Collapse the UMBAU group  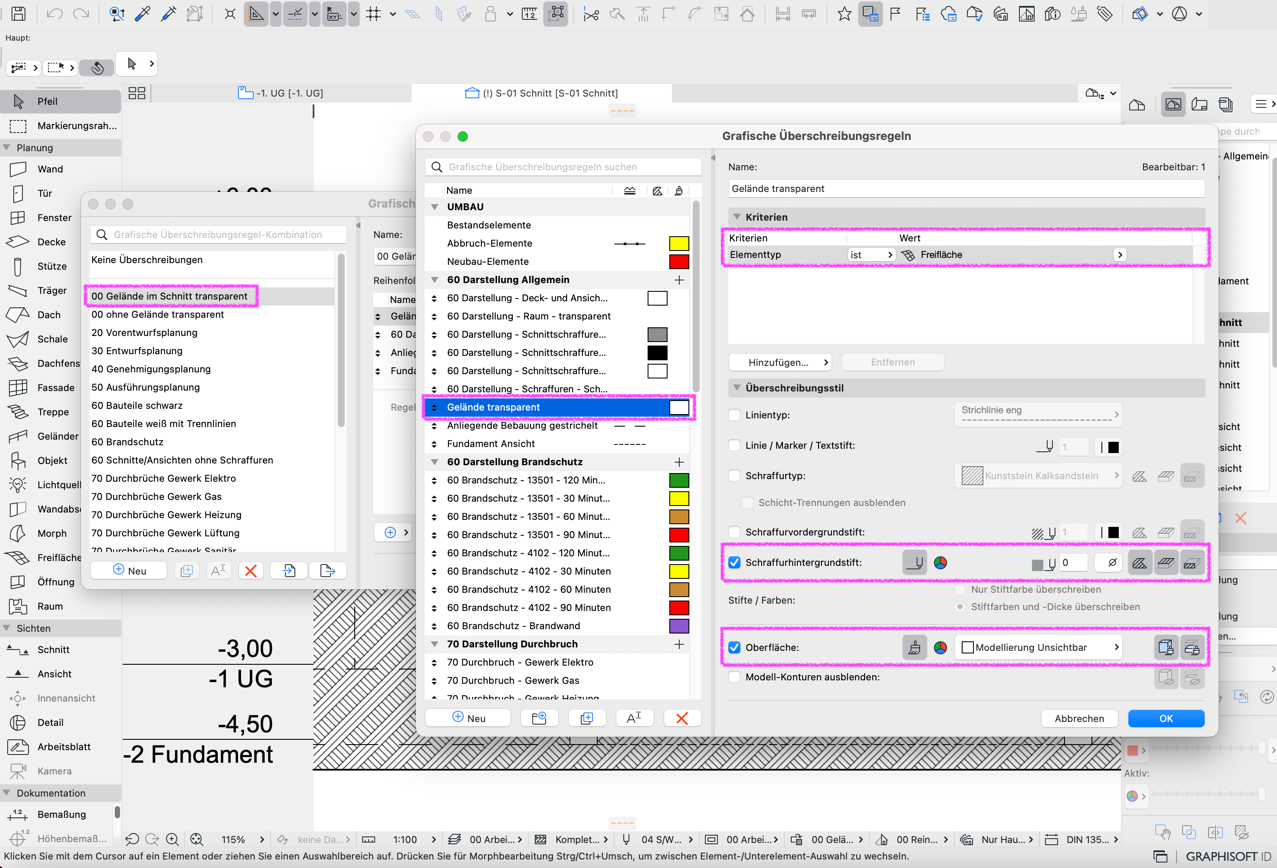point(435,207)
